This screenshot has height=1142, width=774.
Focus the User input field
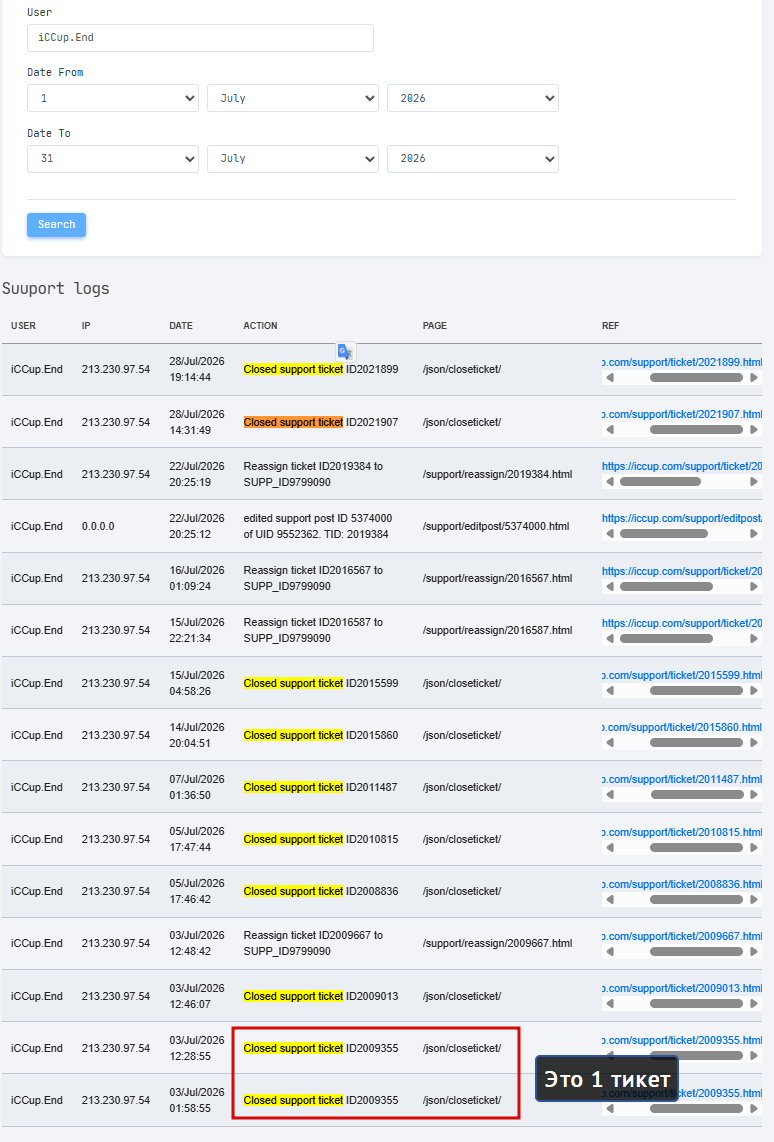[x=200, y=38]
